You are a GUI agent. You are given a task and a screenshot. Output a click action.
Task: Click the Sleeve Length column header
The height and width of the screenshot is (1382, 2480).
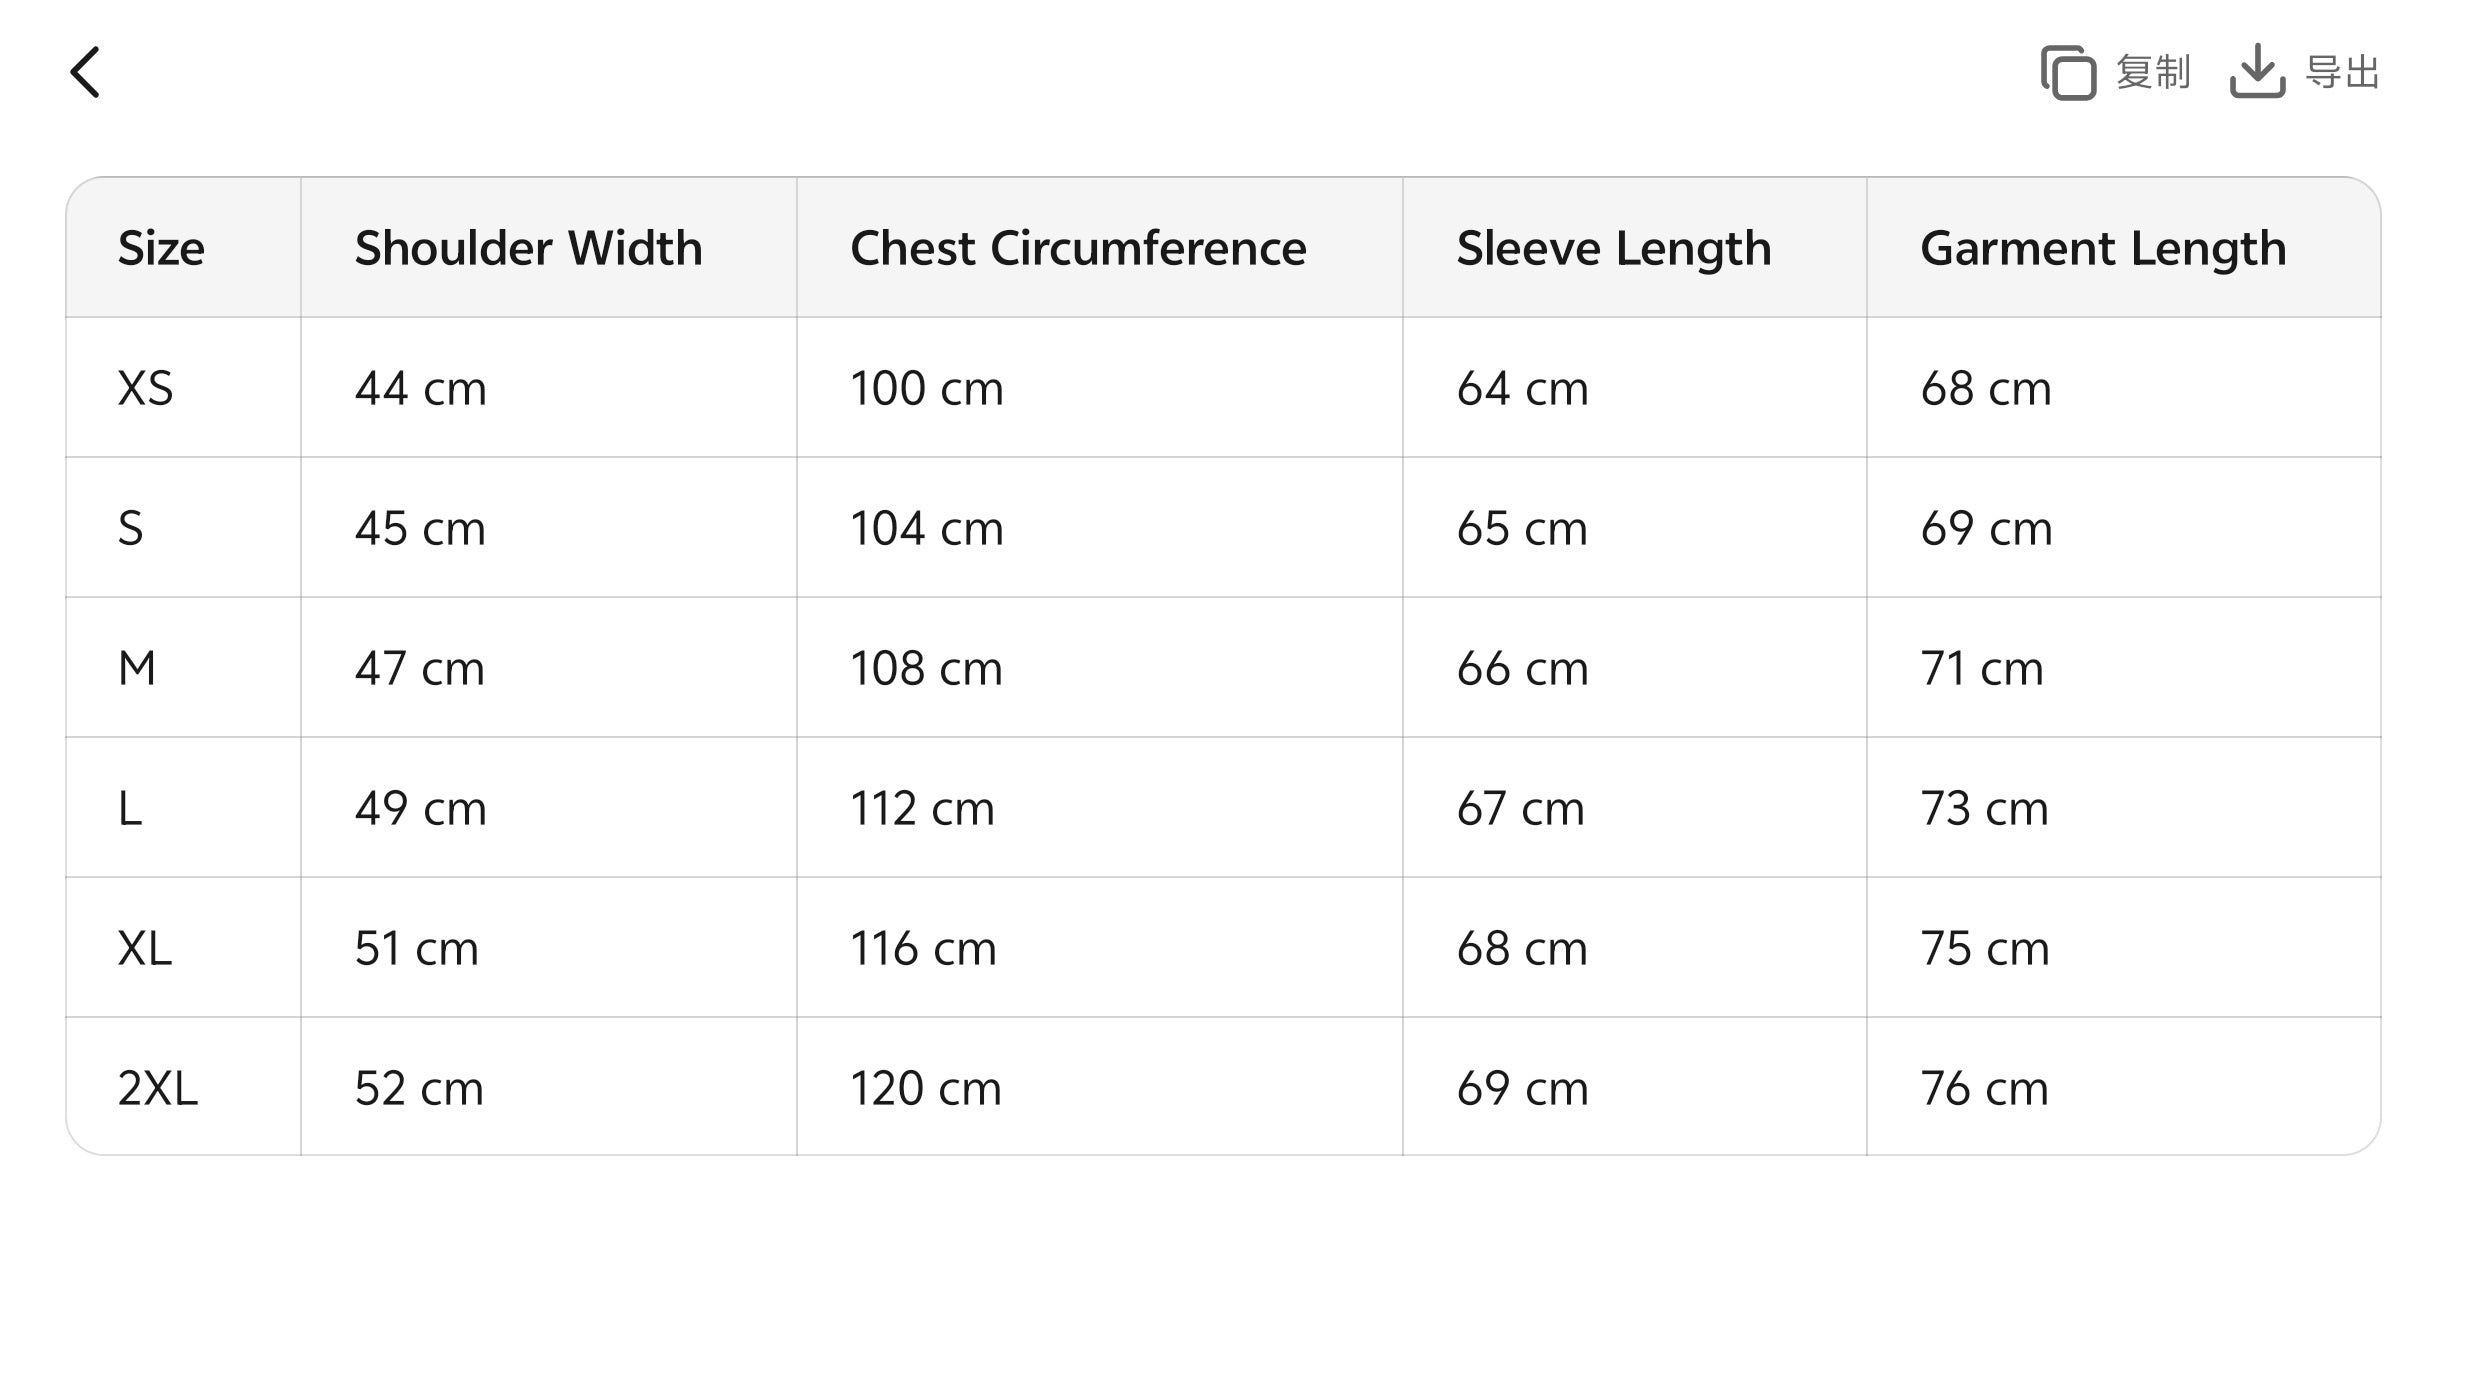[x=1613, y=248]
